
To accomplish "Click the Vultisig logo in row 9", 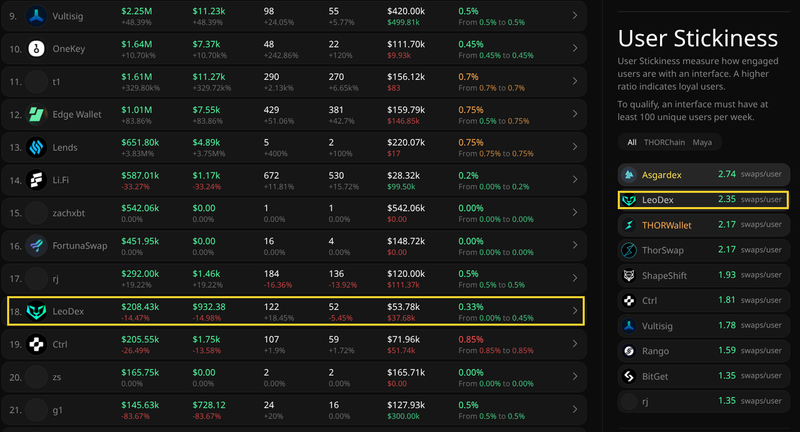I will pos(36,16).
